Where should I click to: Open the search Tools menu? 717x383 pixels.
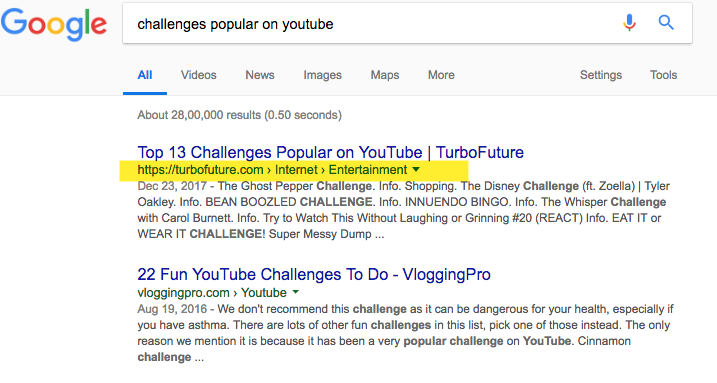click(663, 75)
